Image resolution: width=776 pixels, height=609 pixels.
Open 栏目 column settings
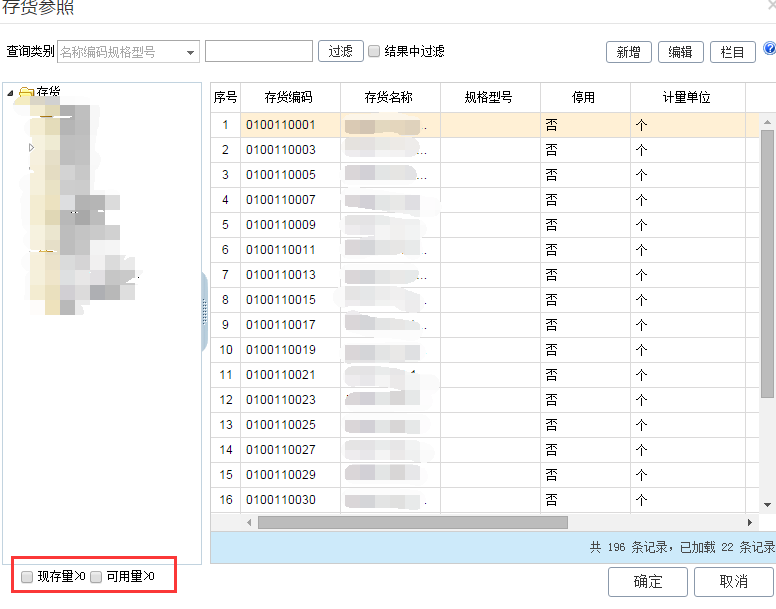click(733, 52)
